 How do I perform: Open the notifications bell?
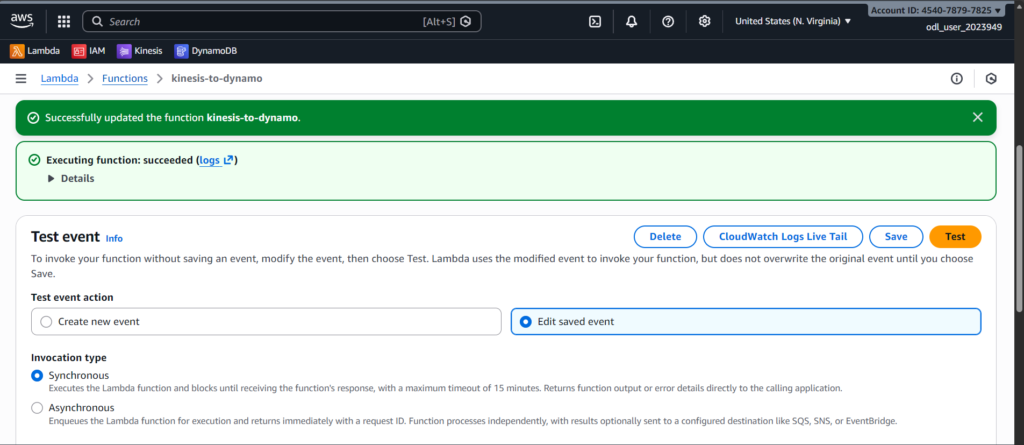click(631, 21)
